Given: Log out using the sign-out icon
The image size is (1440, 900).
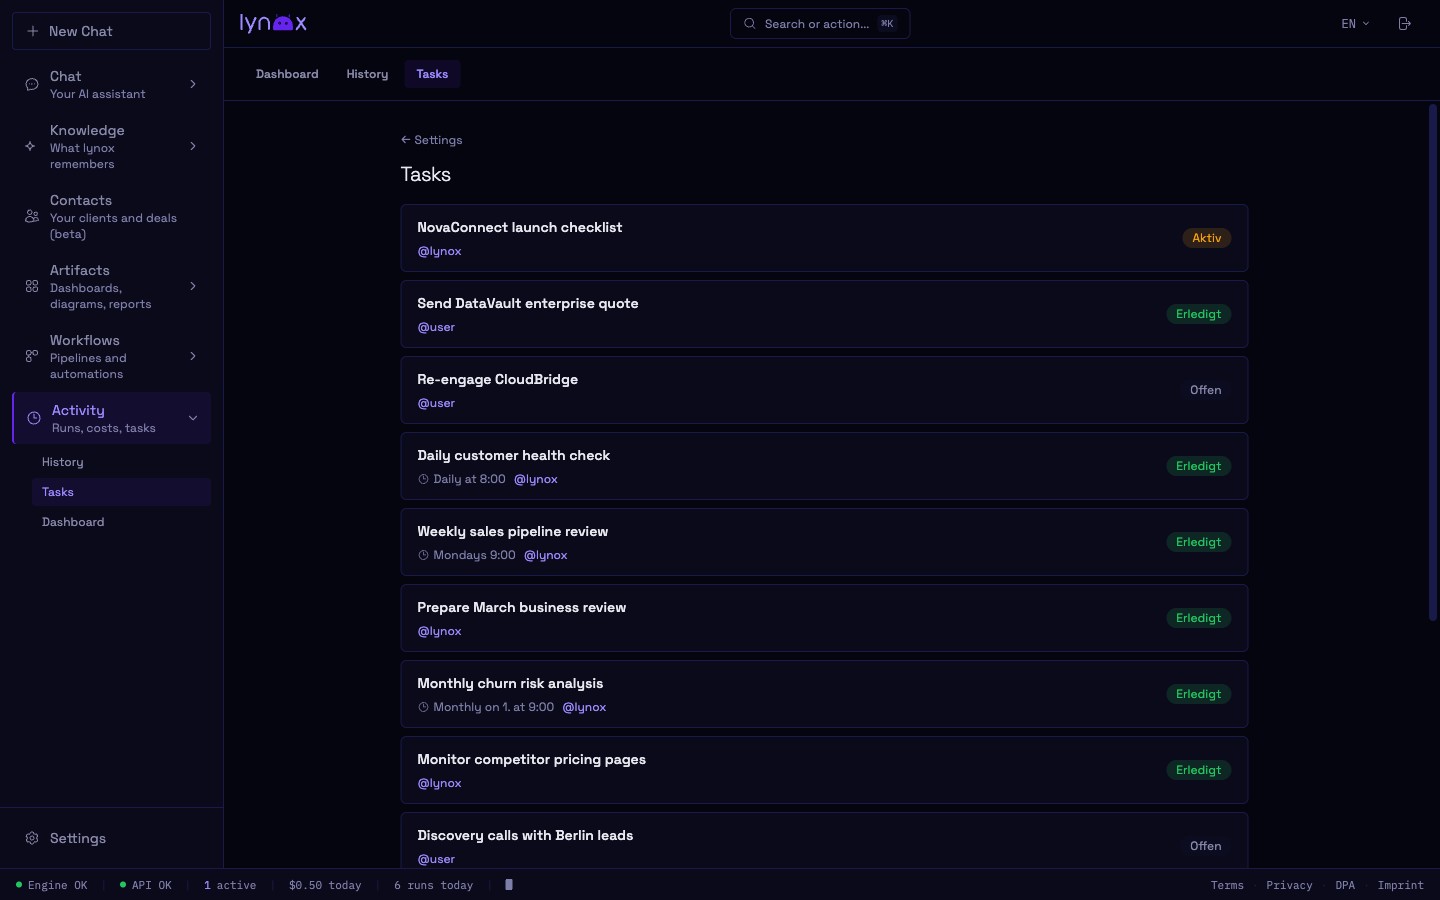Looking at the screenshot, I should (x=1404, y=23).
